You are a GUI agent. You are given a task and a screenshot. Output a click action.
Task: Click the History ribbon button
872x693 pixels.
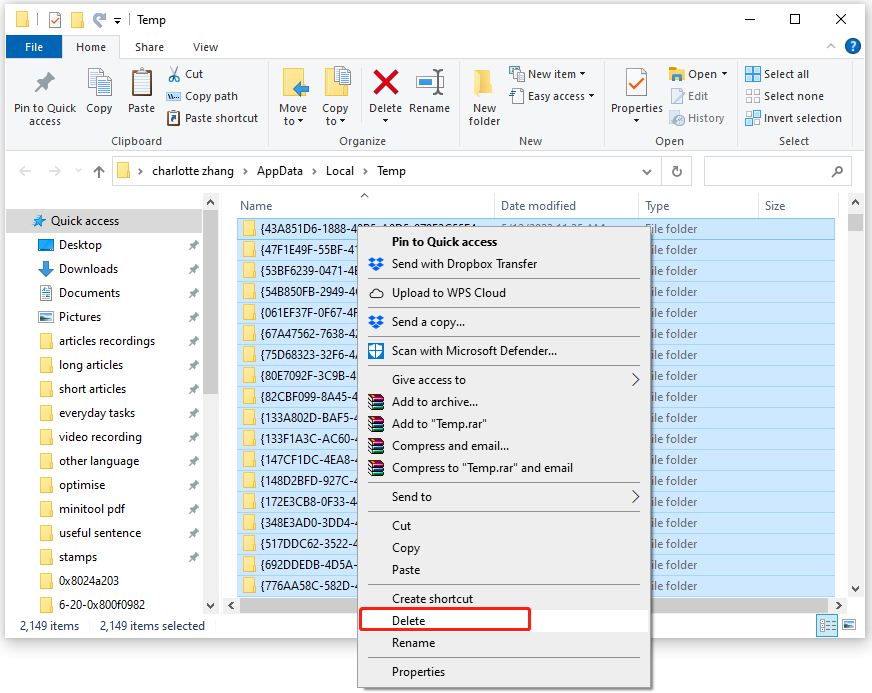click(x=697, y=118)
